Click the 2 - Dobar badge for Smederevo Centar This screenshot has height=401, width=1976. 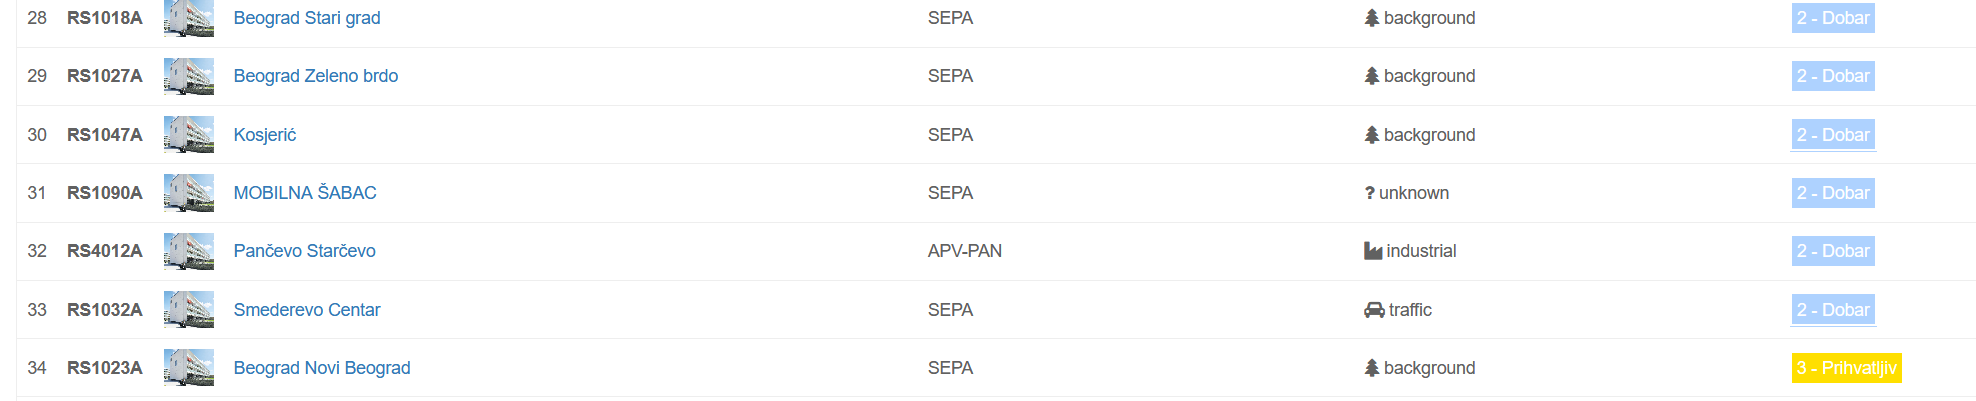click(1832, 310)
